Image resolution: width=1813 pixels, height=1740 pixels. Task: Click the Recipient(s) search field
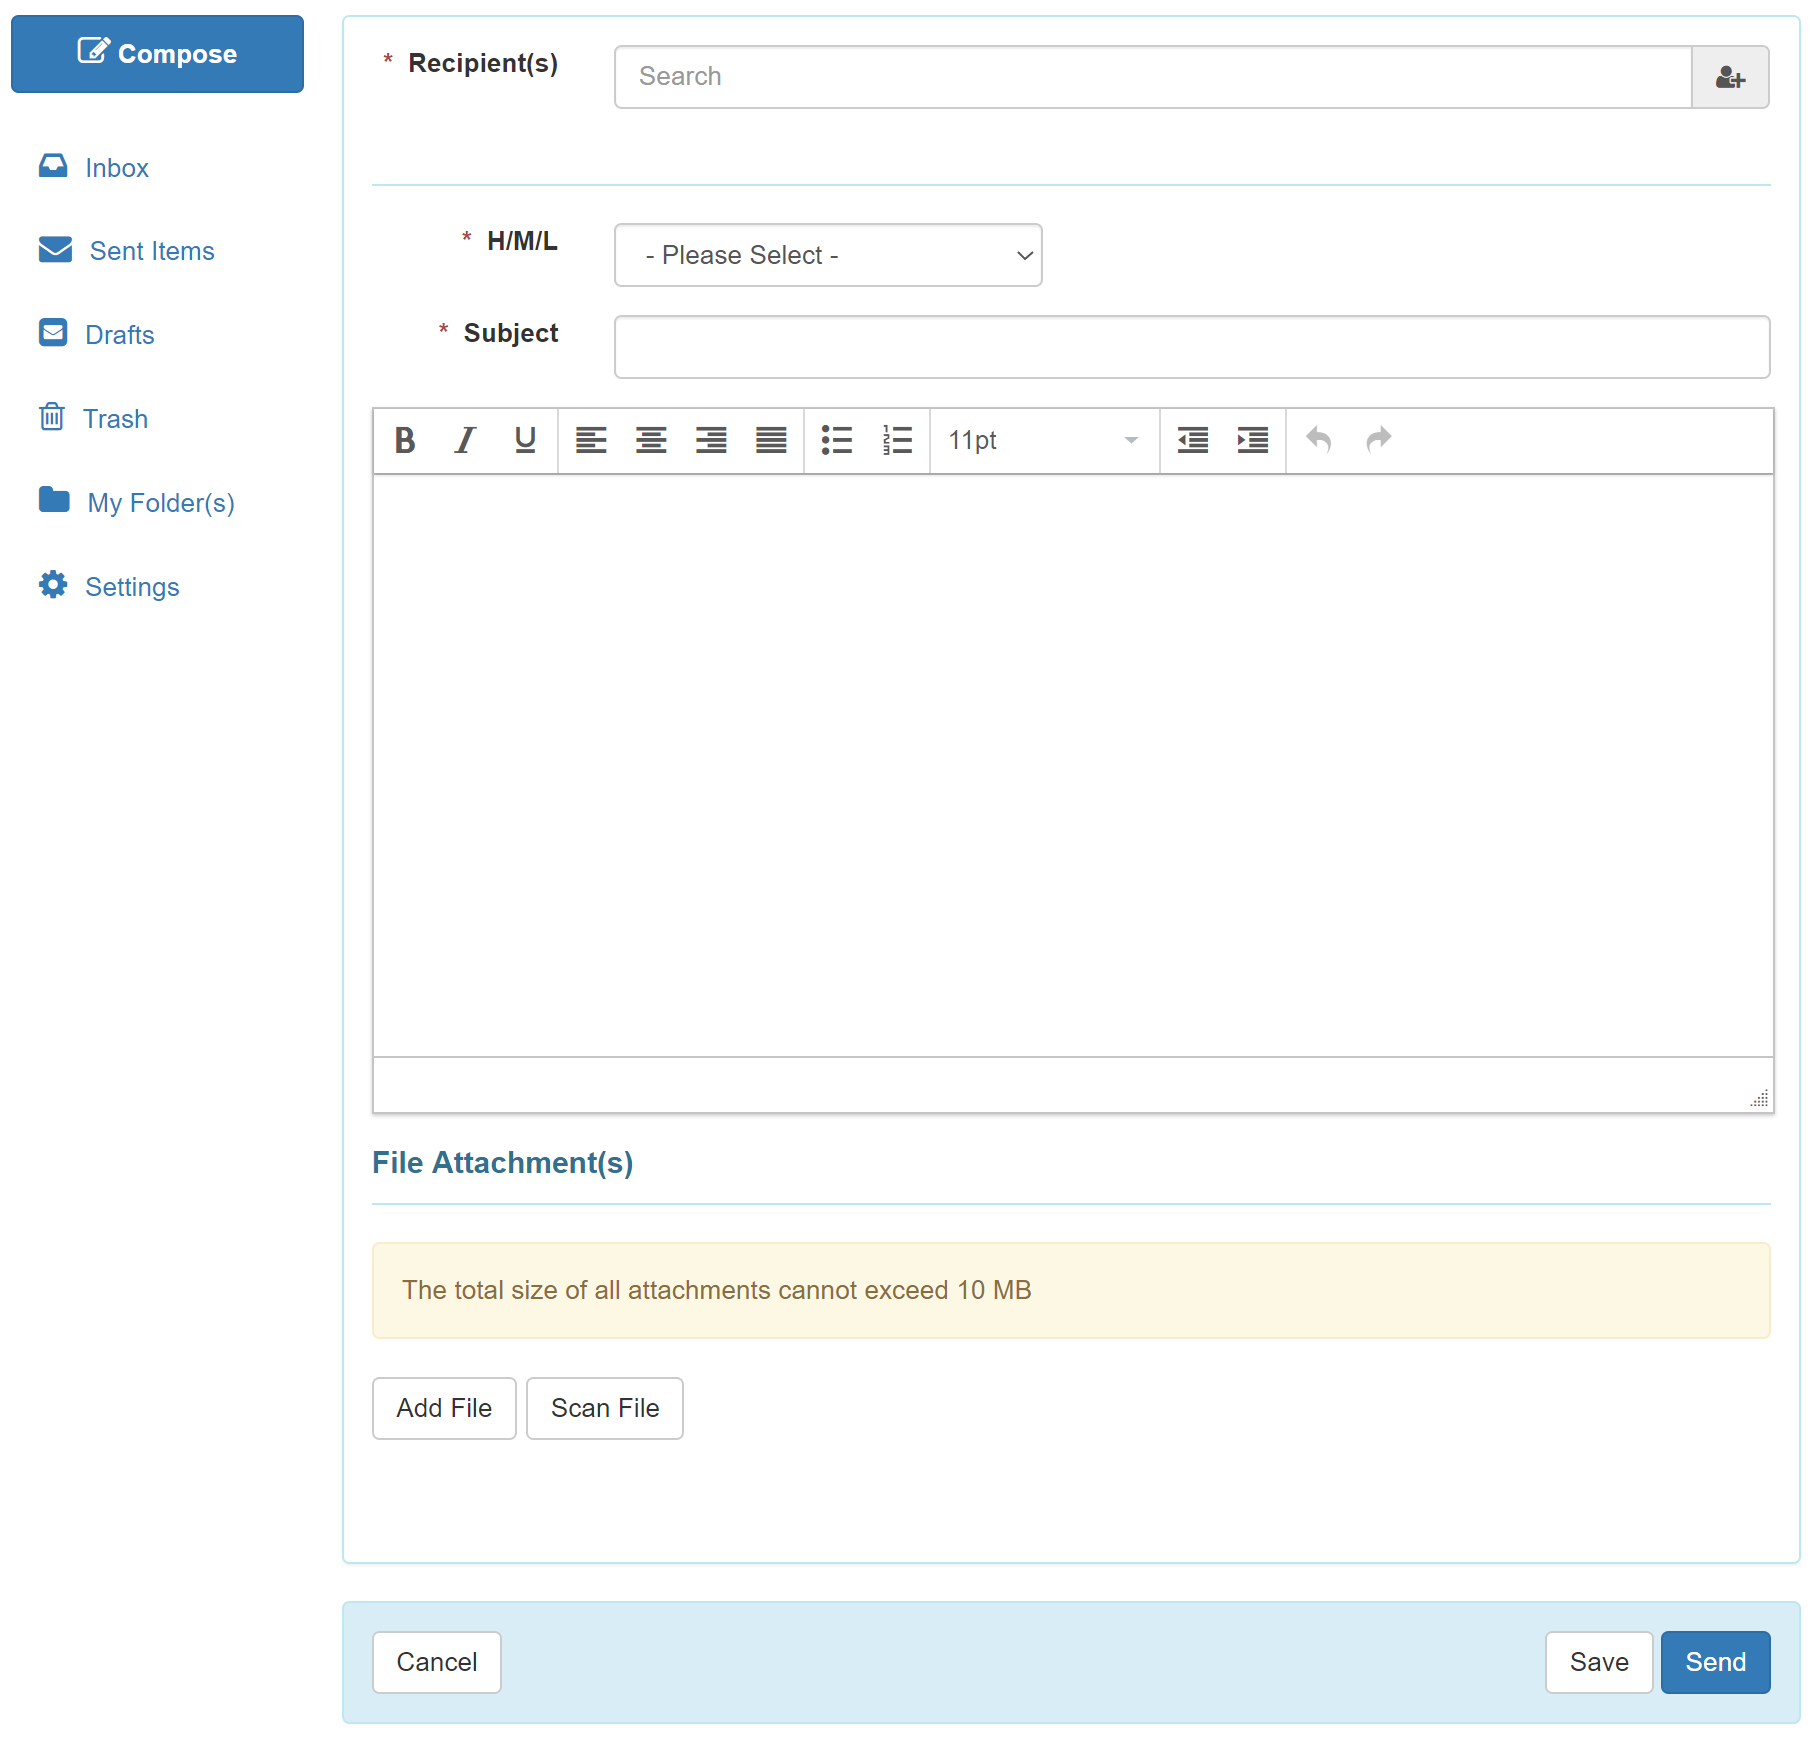click(1153, 77)
